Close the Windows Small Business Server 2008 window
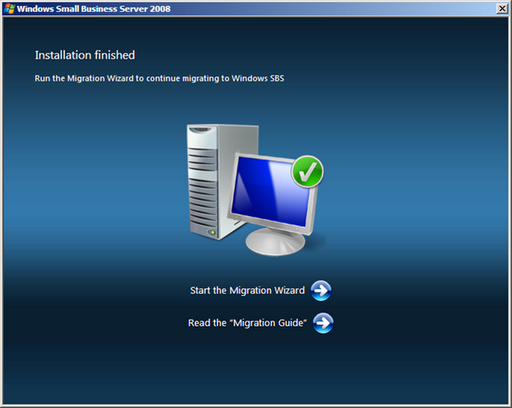The image size is (512, 408). 502,8
